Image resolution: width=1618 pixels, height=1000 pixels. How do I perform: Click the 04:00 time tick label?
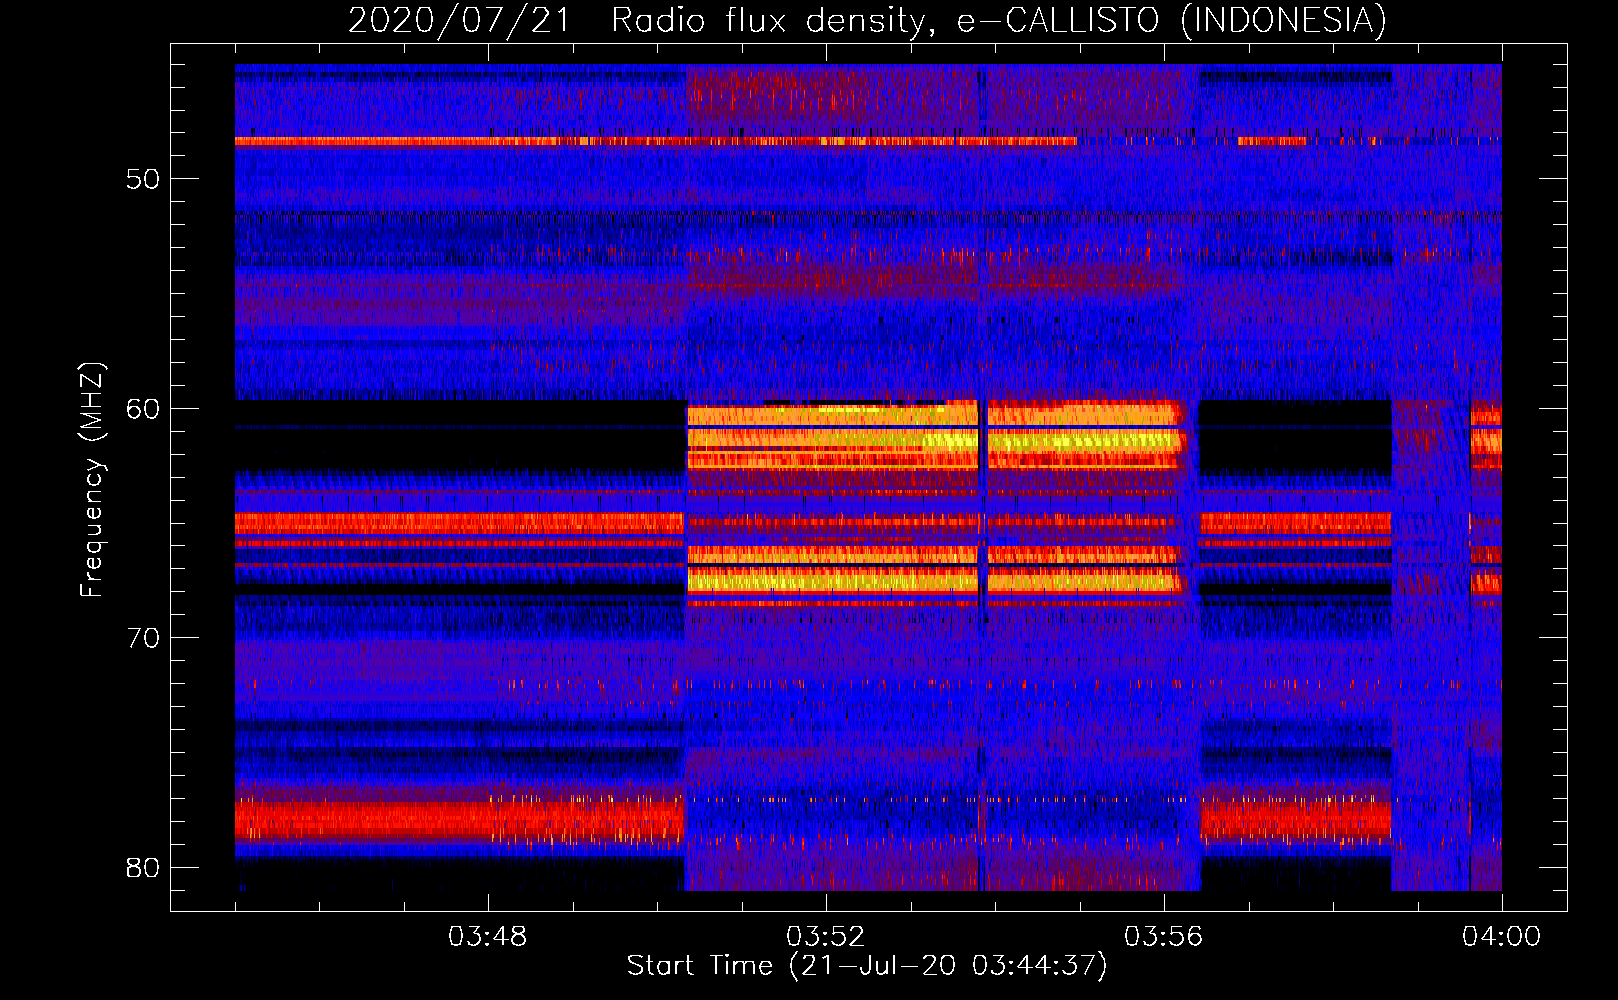(1502, 937)
